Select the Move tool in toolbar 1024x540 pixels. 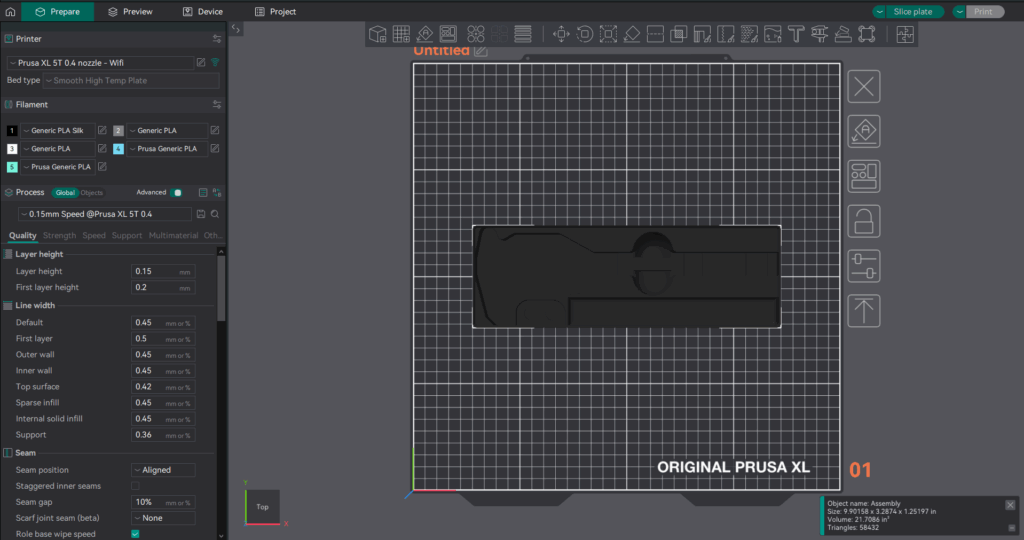click(x=560, y=34)
